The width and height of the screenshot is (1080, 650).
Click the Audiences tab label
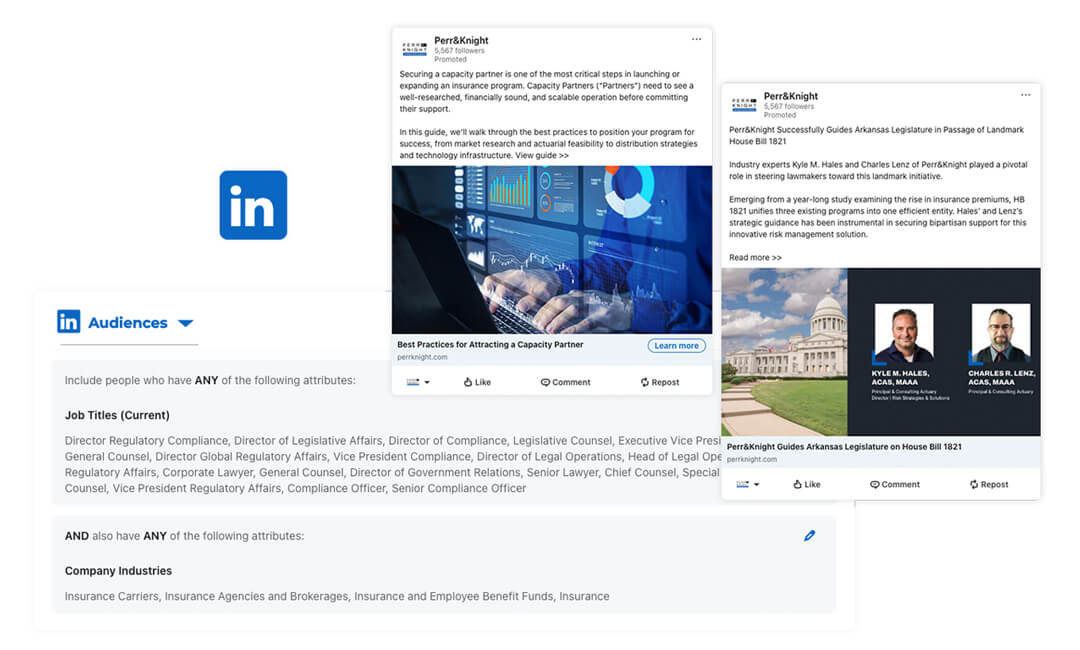coord(128,323)
